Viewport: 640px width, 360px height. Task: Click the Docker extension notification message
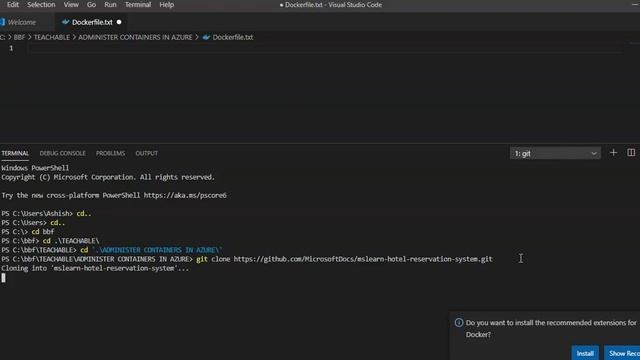pos(551,329)
